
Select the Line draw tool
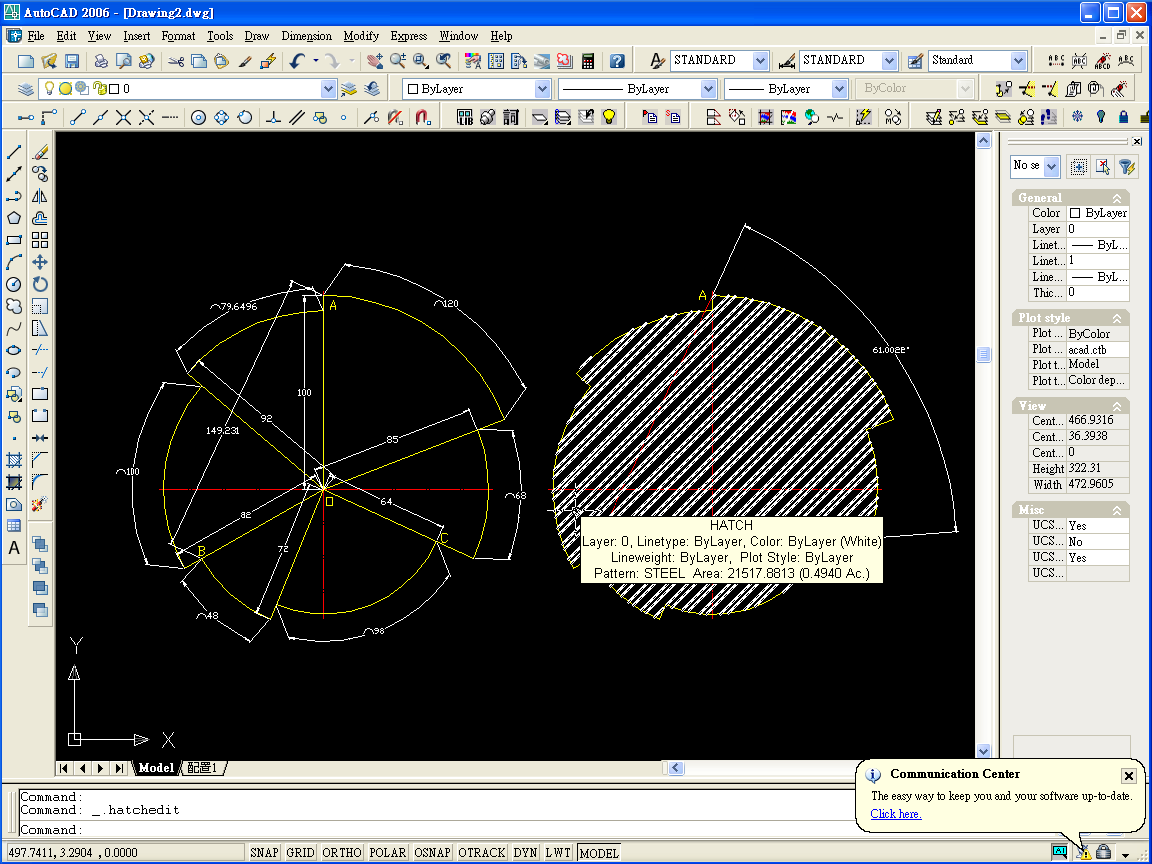pyautogui.click(x=14, y=152)
